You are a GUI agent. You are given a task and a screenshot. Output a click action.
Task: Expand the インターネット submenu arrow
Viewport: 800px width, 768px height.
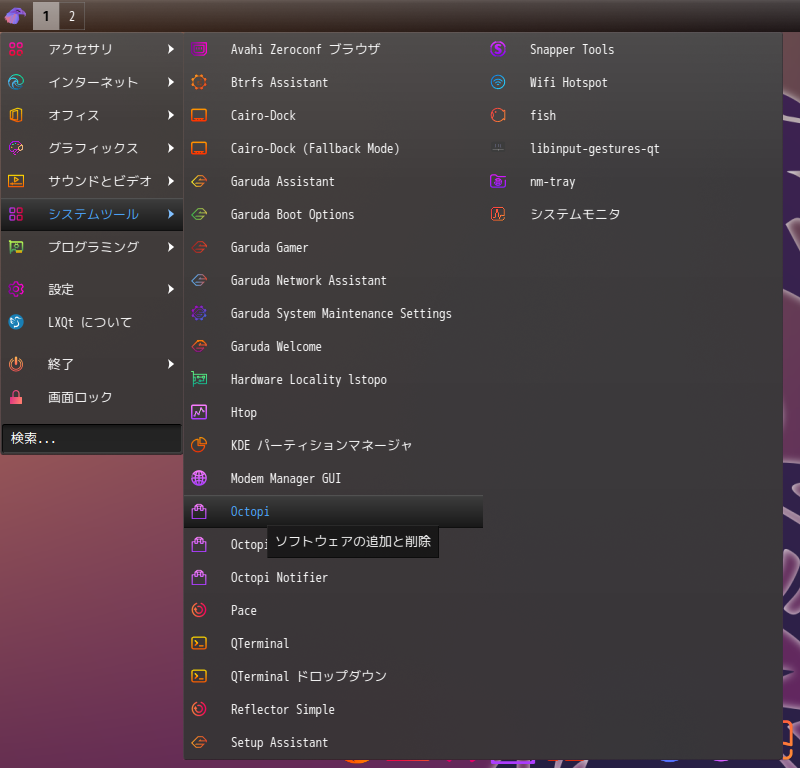click(x=171, y=82)
